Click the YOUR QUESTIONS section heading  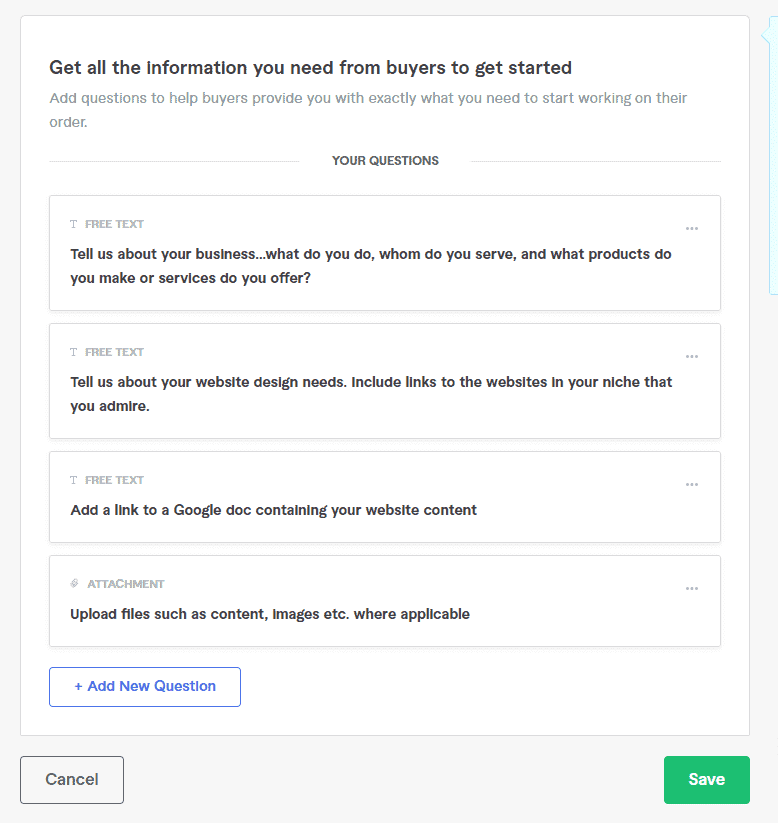pos(385,161)
